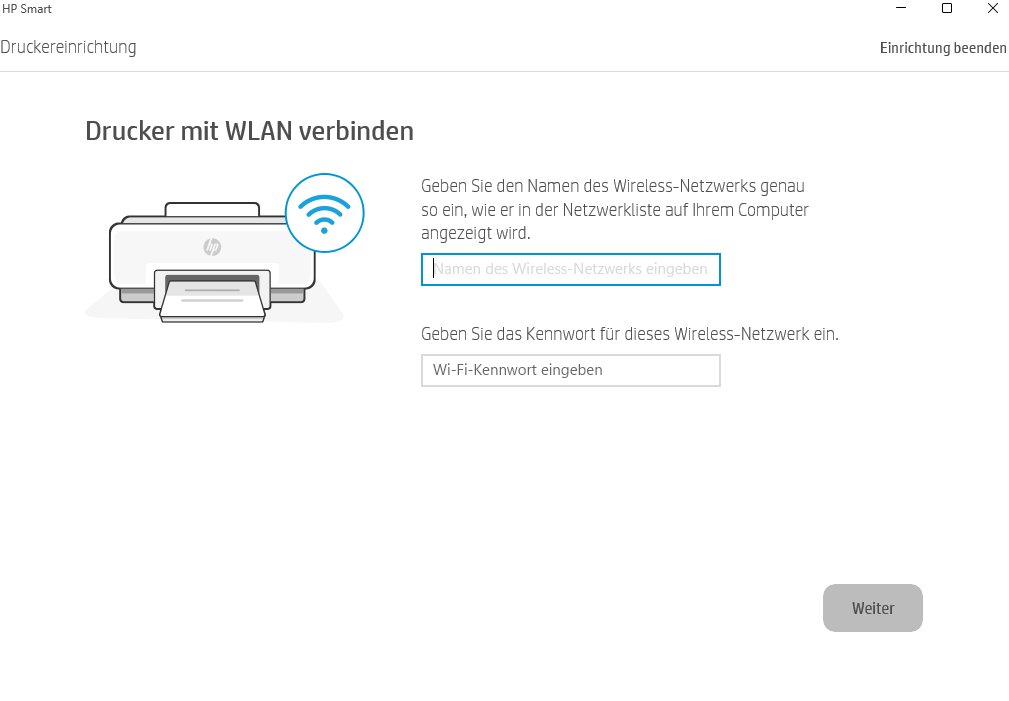Image resolution: width=1009 pixels, height=701 pixels.
Task: Click the Wi-Fi-Kennwort eingeben password field
Action: coord(571,370)
